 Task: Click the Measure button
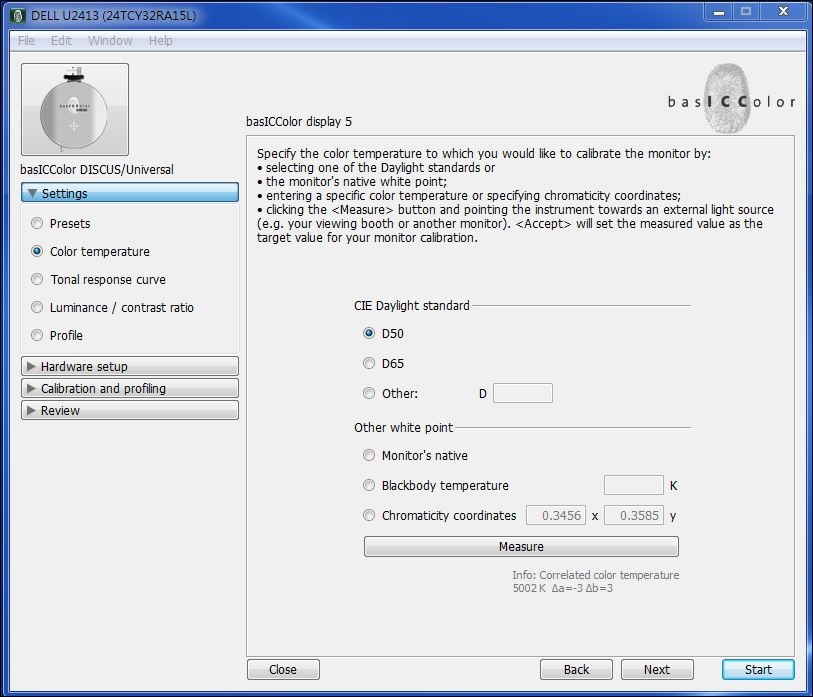click(521, 547)
